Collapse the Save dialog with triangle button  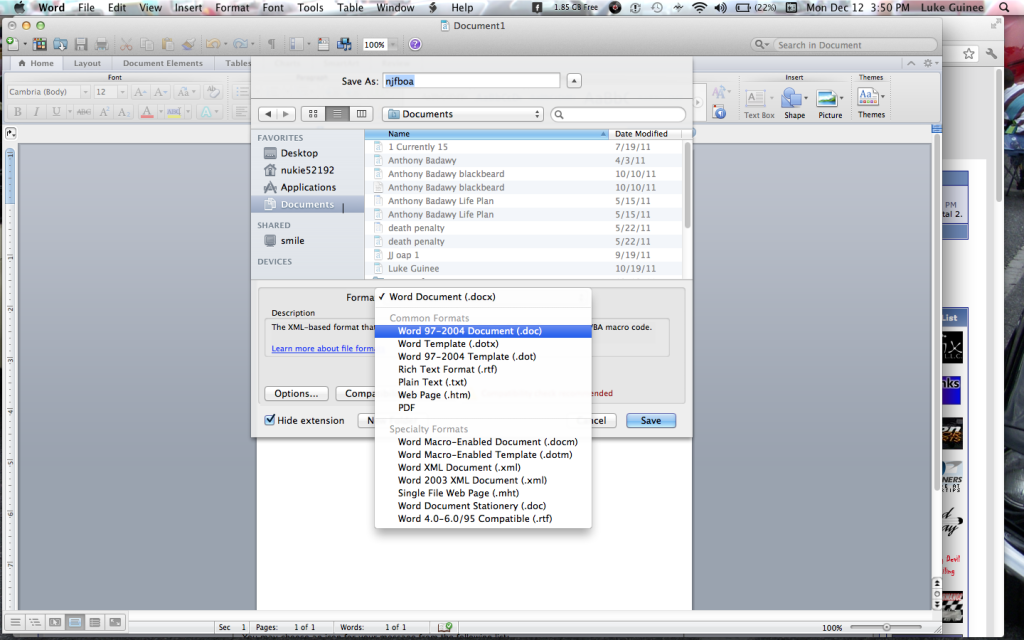(574, 81)
